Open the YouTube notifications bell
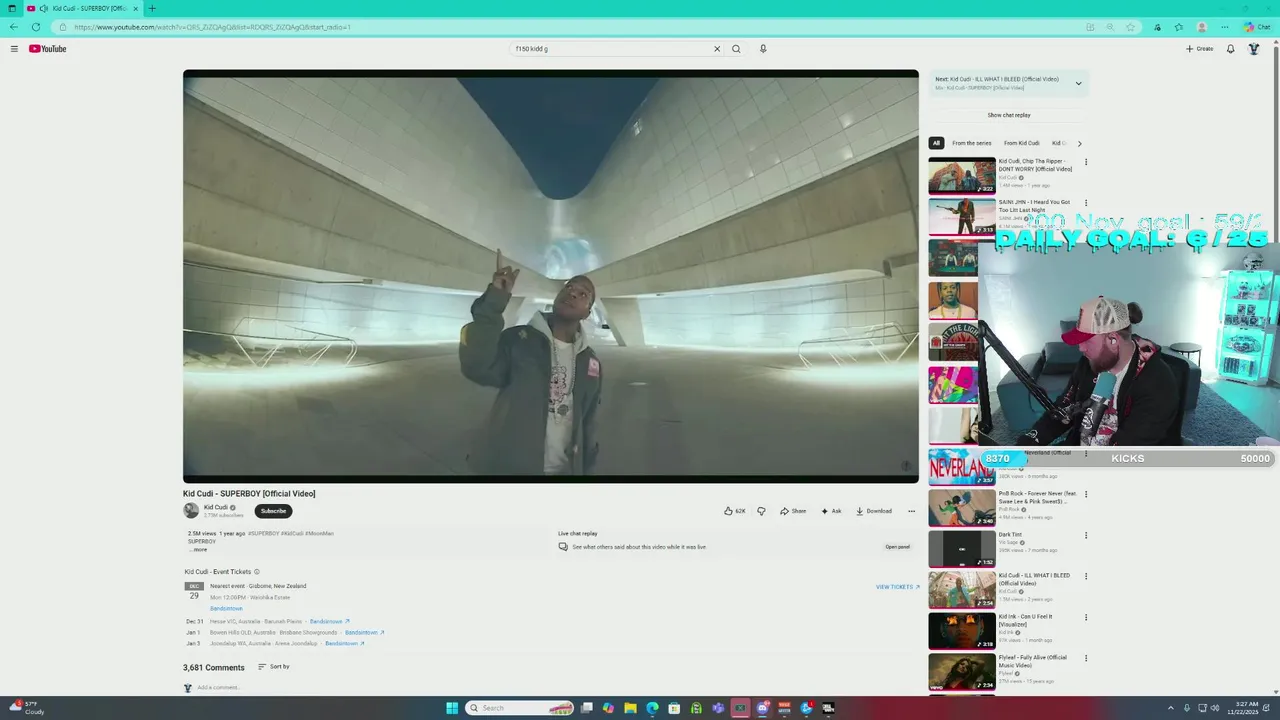1280x720 pixels. (1230, 48)
